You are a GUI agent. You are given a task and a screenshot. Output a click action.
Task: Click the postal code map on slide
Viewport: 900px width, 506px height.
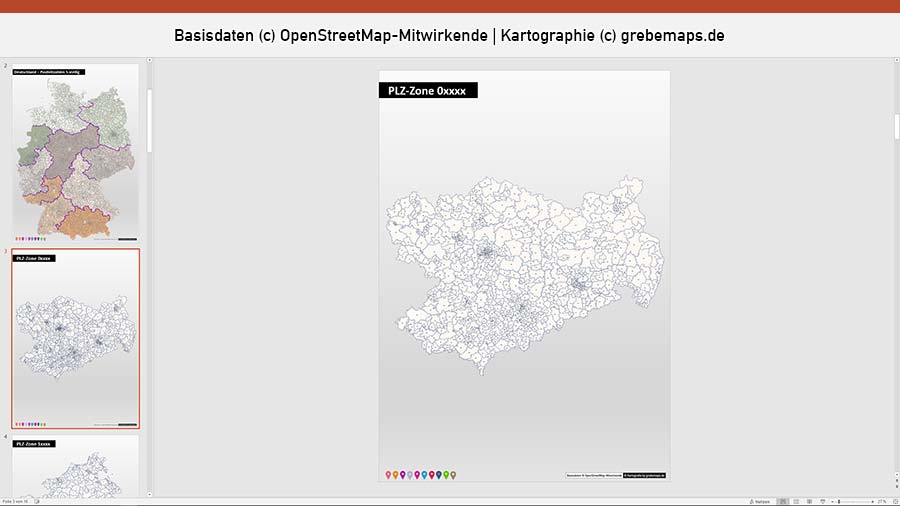[525, 274]
